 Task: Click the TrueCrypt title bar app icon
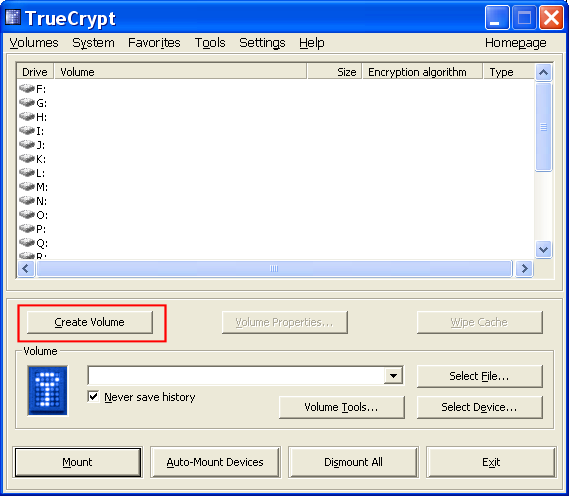[x=13, y=17]
